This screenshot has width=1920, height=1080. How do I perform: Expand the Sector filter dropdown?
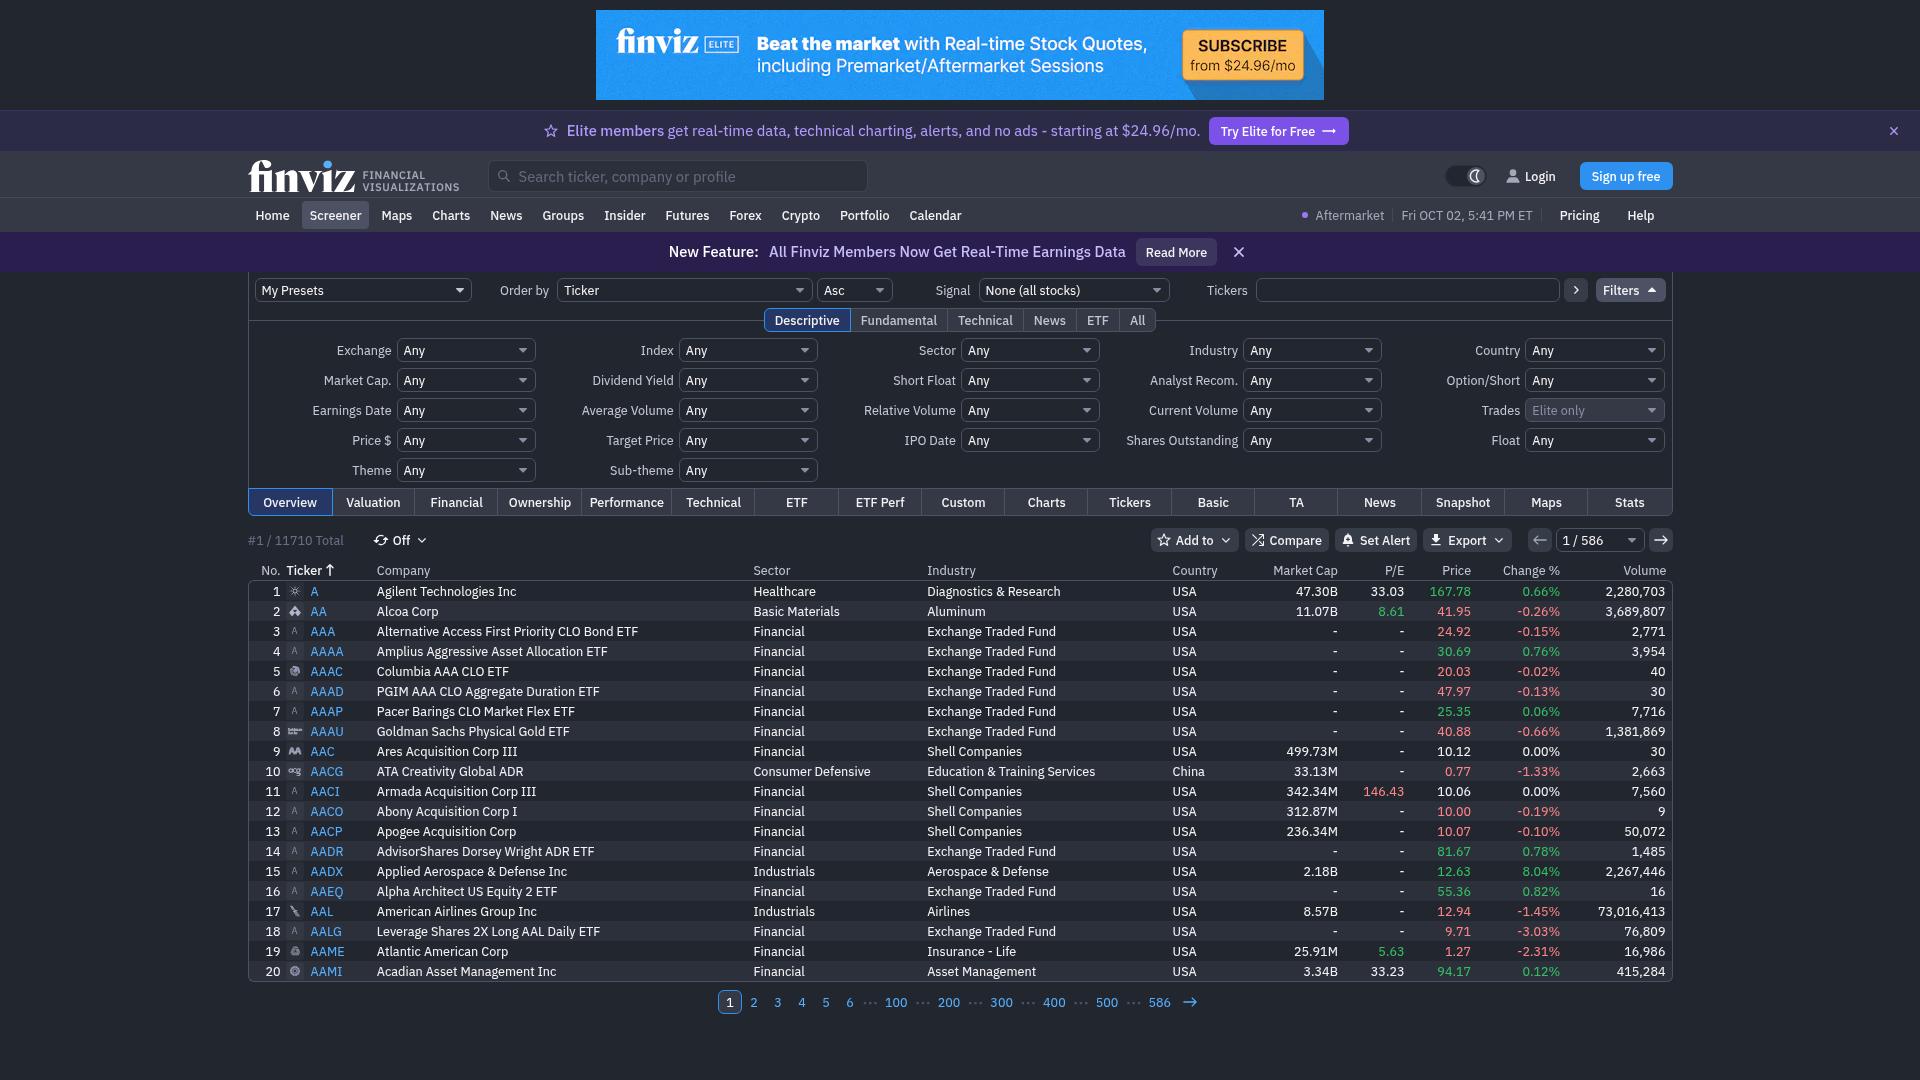[x=1030, y=350]
